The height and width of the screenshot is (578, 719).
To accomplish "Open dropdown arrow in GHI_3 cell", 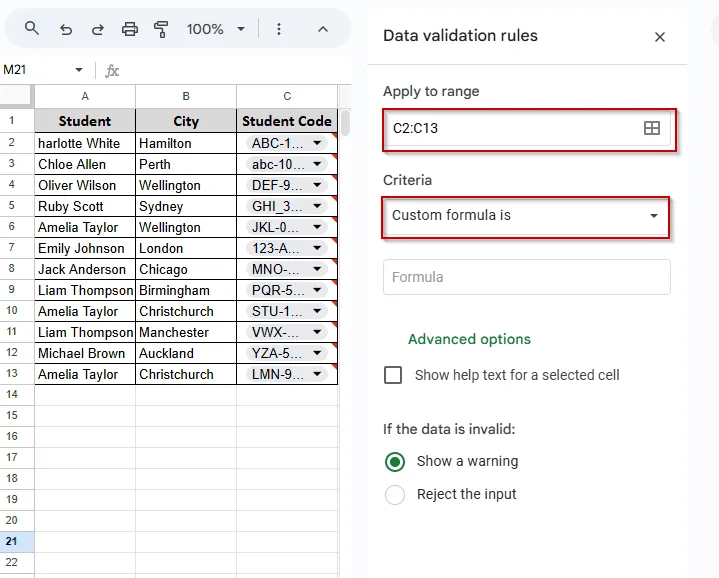I will tap(317, 206).
